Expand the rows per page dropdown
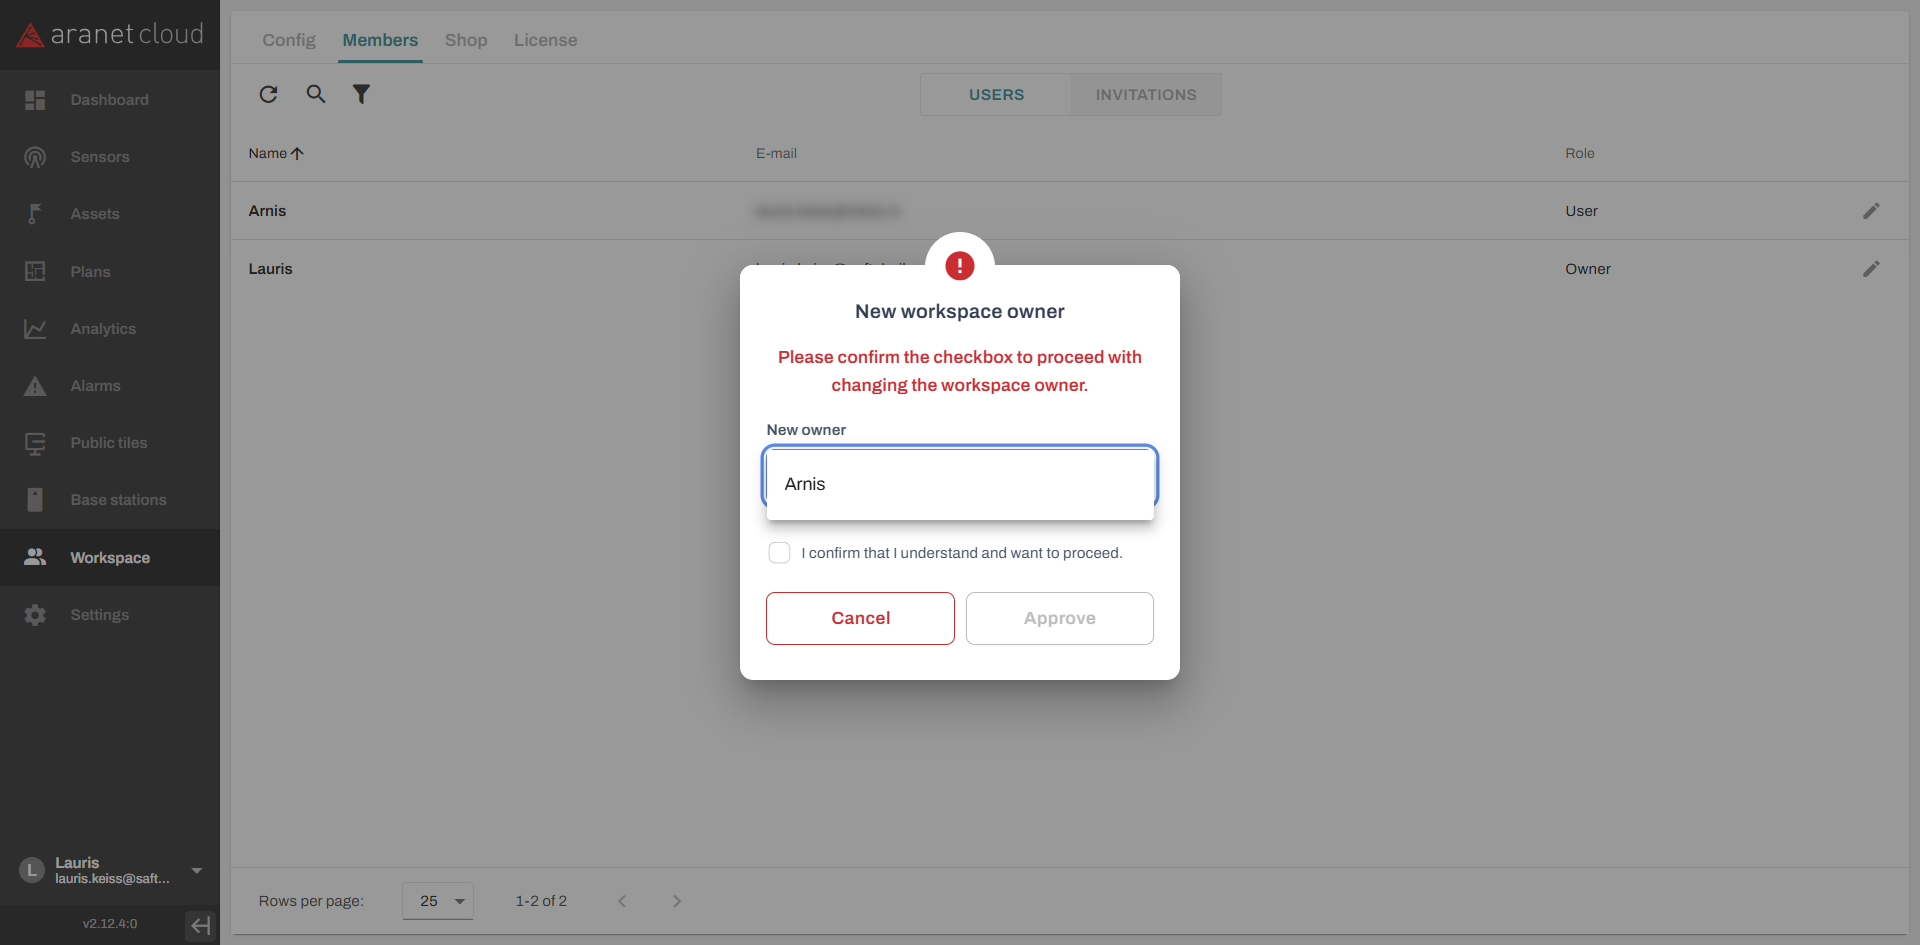1920x945 pixels. click(x=438, y=901)
